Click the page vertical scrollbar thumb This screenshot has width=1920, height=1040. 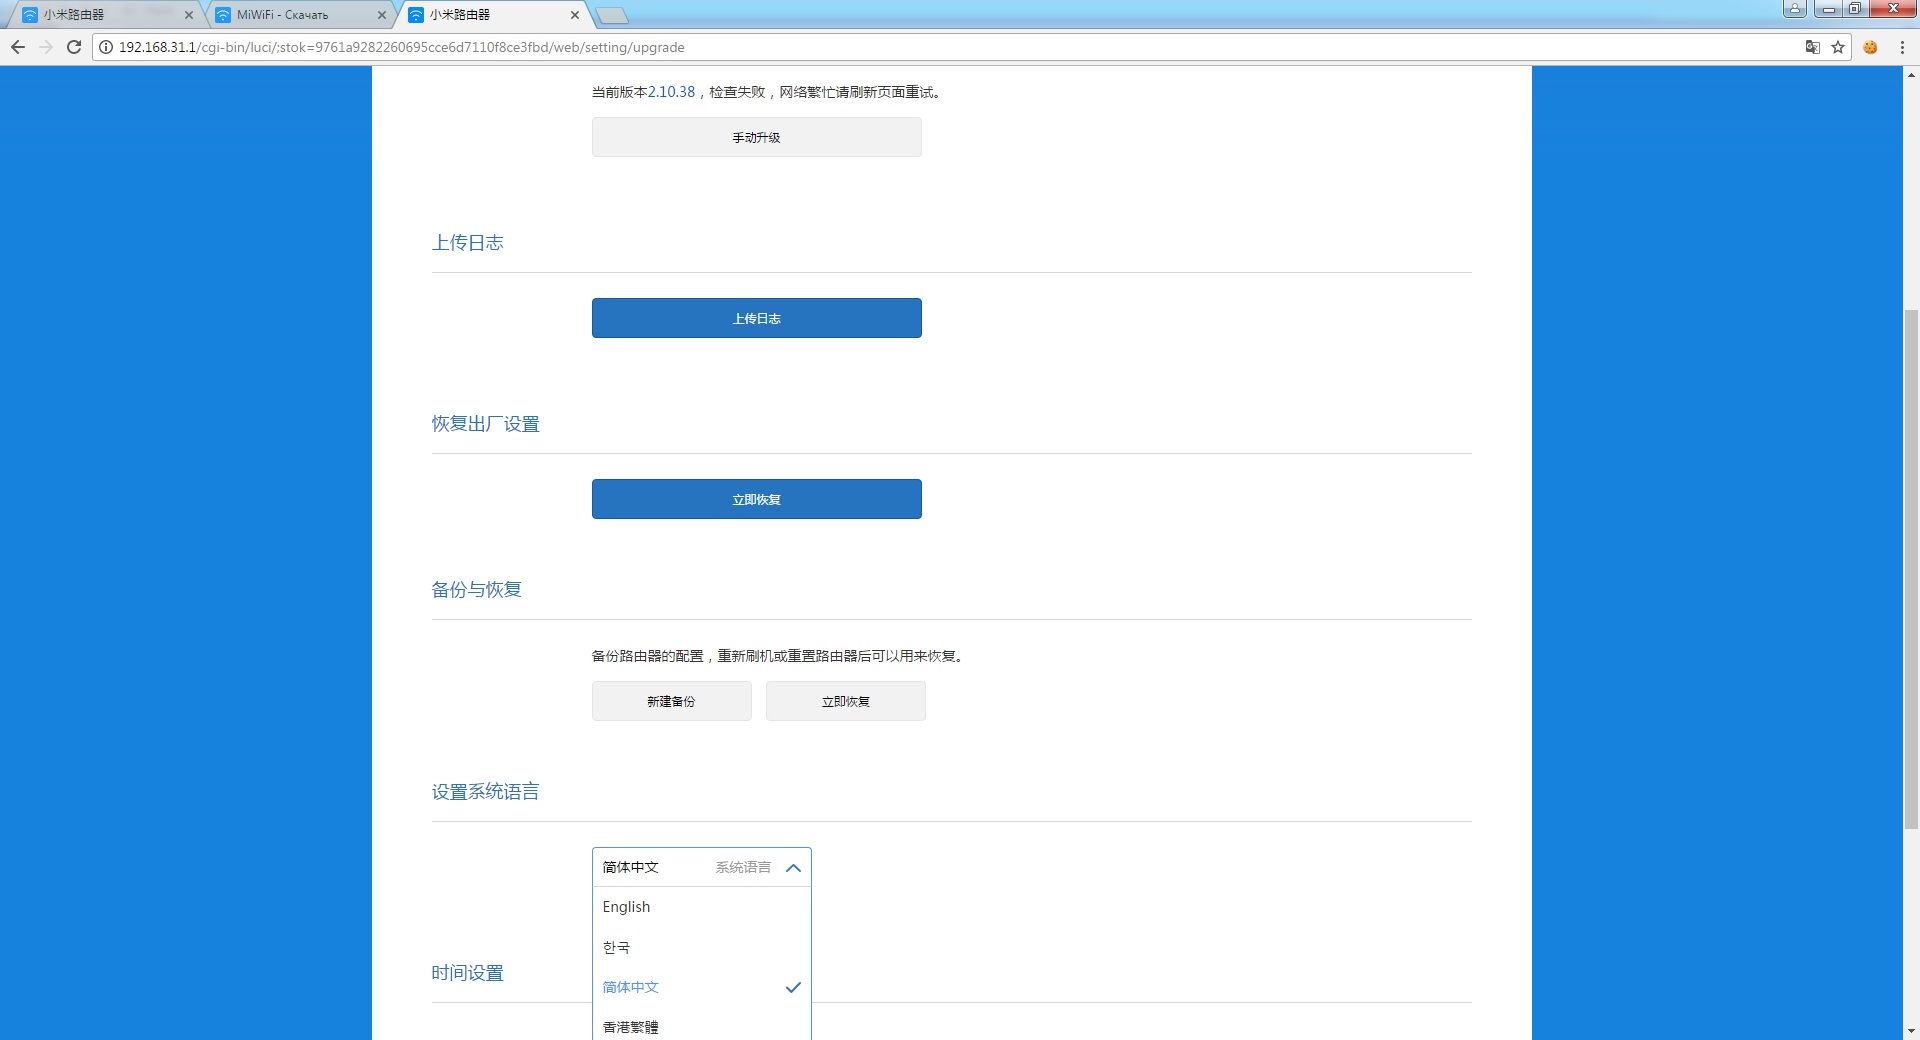(x=1911, y=570)
